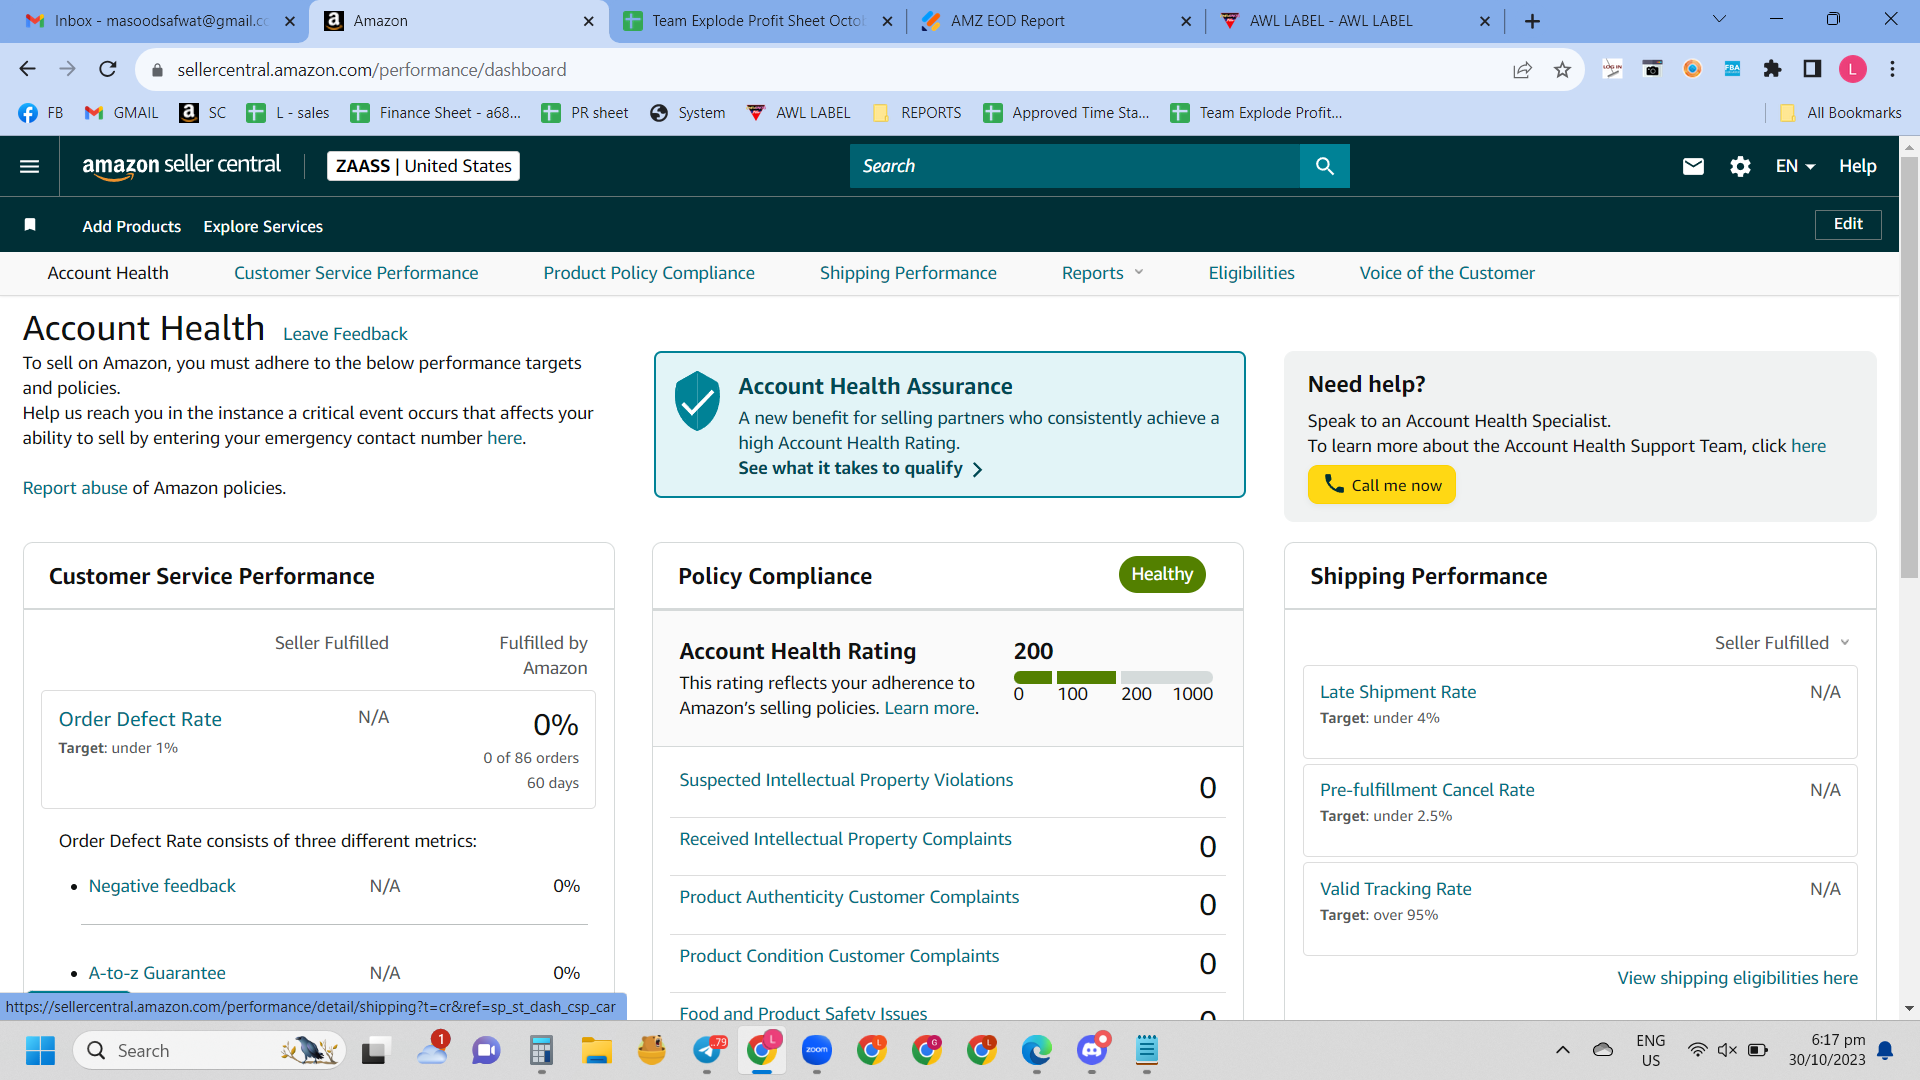The width and height of the screenshot is (1920, 1080).
Task: Click the Windows taskbar Search box
Action: point(210,1050)
